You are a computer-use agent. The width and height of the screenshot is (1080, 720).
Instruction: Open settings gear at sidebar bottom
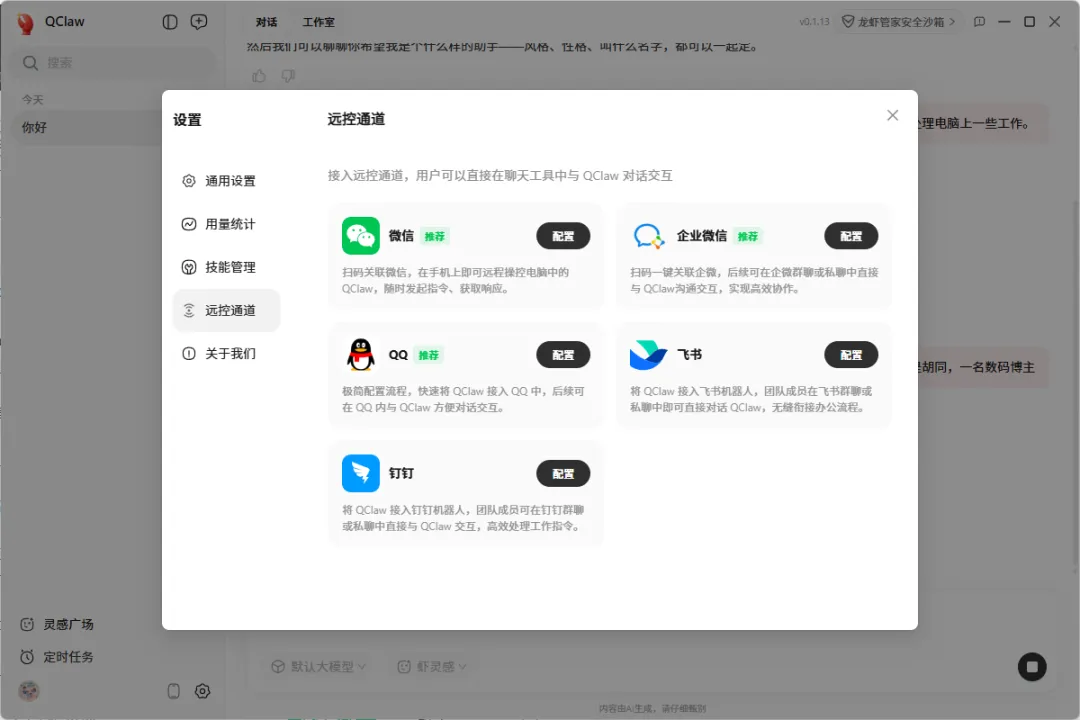[202, 691]
